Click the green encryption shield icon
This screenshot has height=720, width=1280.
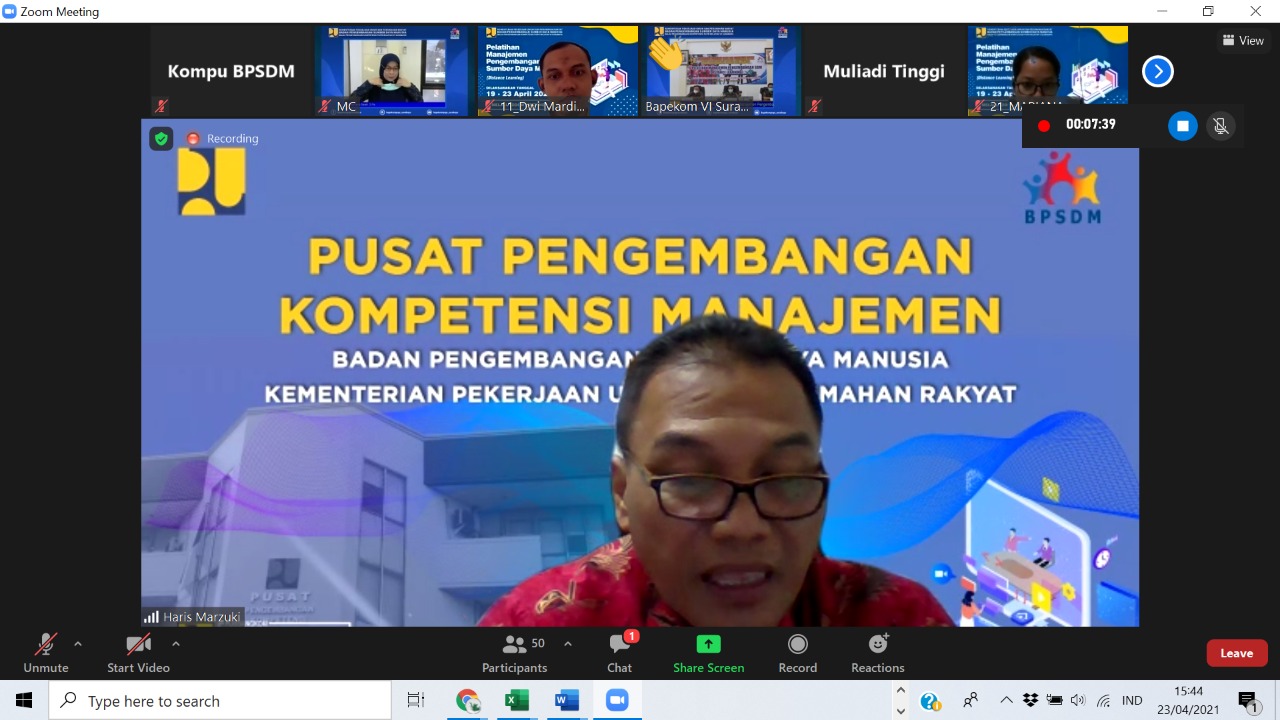161,139
